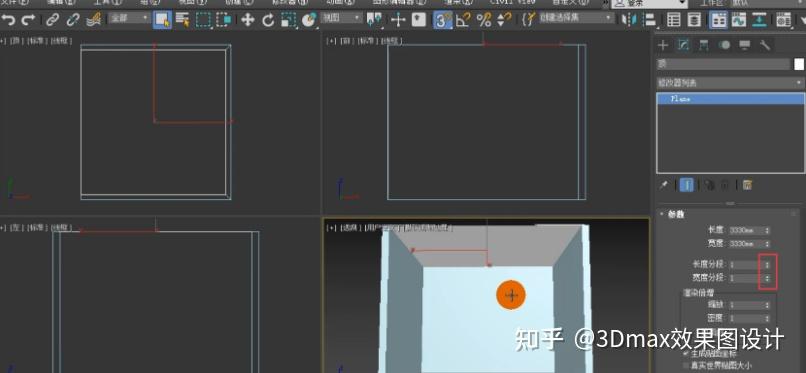This screenshot has height=373, width=806.
Task: Expand the named selection sets dropdown
Action: [576, 18]
